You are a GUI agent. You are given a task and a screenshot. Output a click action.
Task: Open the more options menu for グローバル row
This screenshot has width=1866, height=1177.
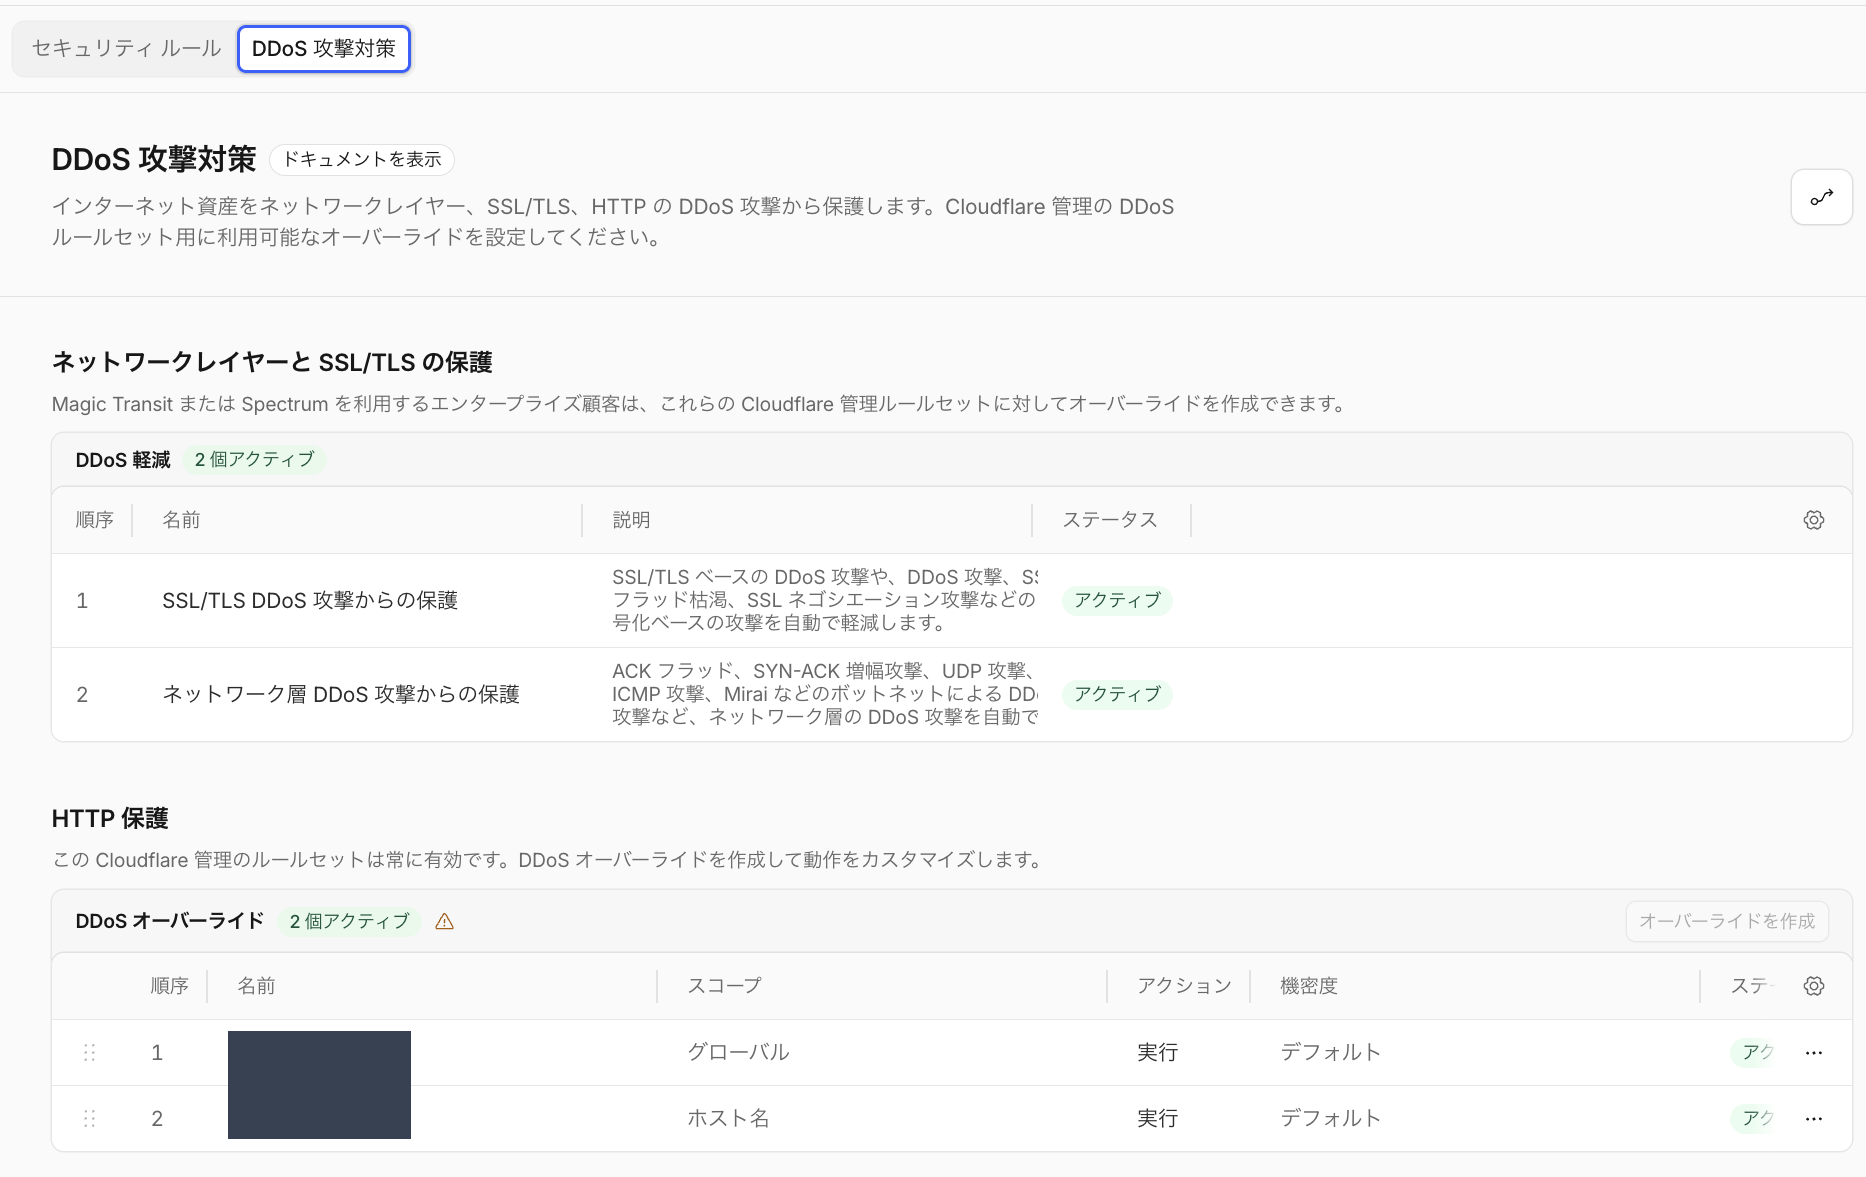(1814, 1052)
